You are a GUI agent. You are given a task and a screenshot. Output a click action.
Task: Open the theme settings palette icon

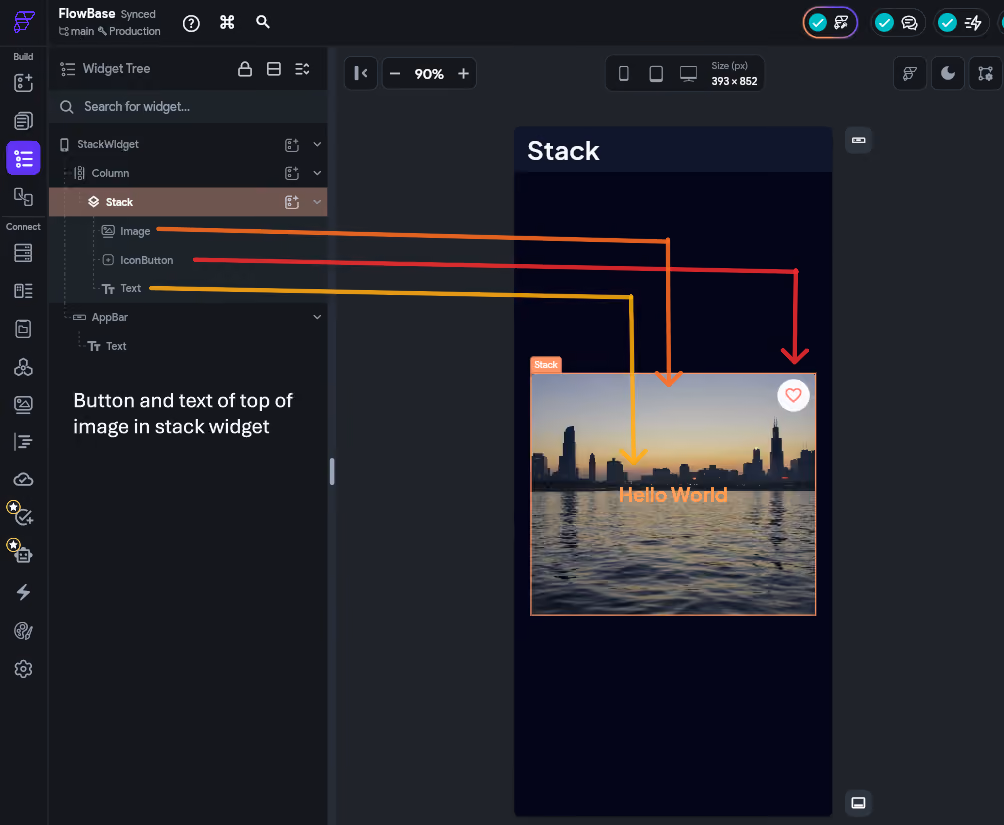[x=23, y=631]
